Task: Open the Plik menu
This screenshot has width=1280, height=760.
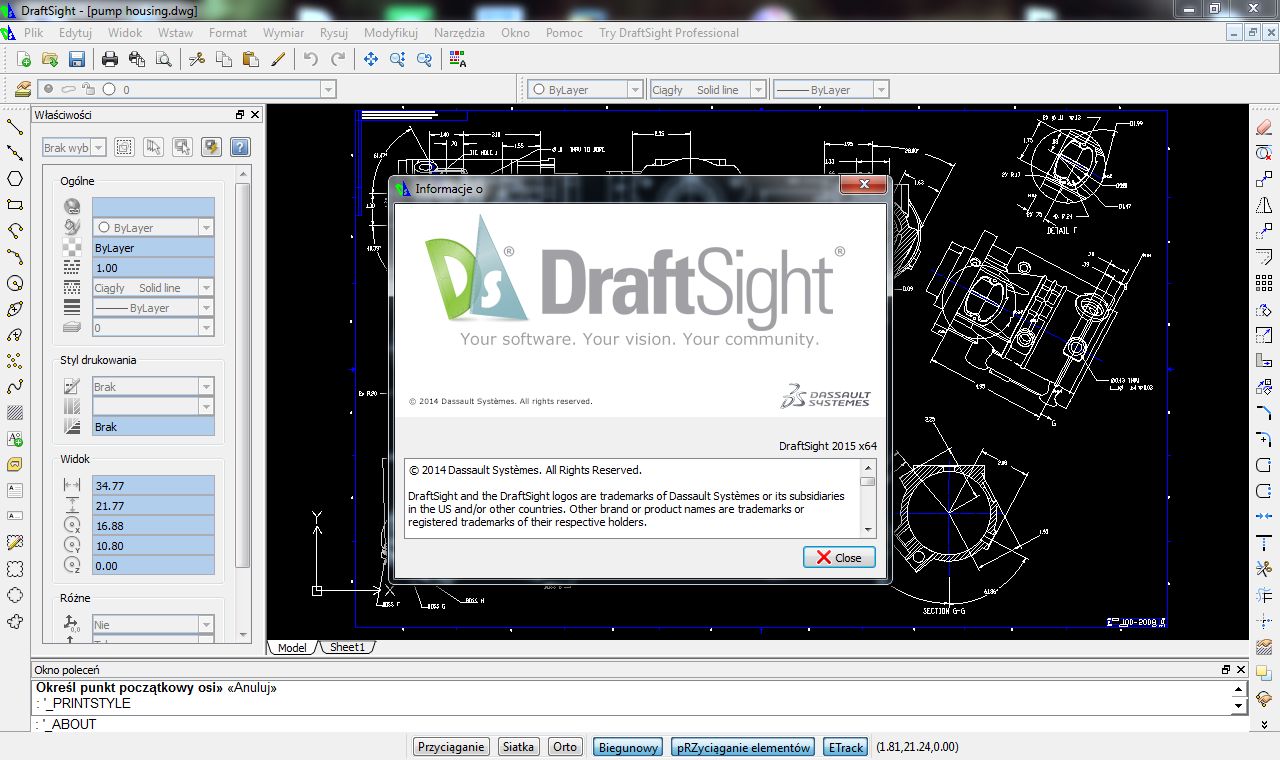Action: (34, 32)
